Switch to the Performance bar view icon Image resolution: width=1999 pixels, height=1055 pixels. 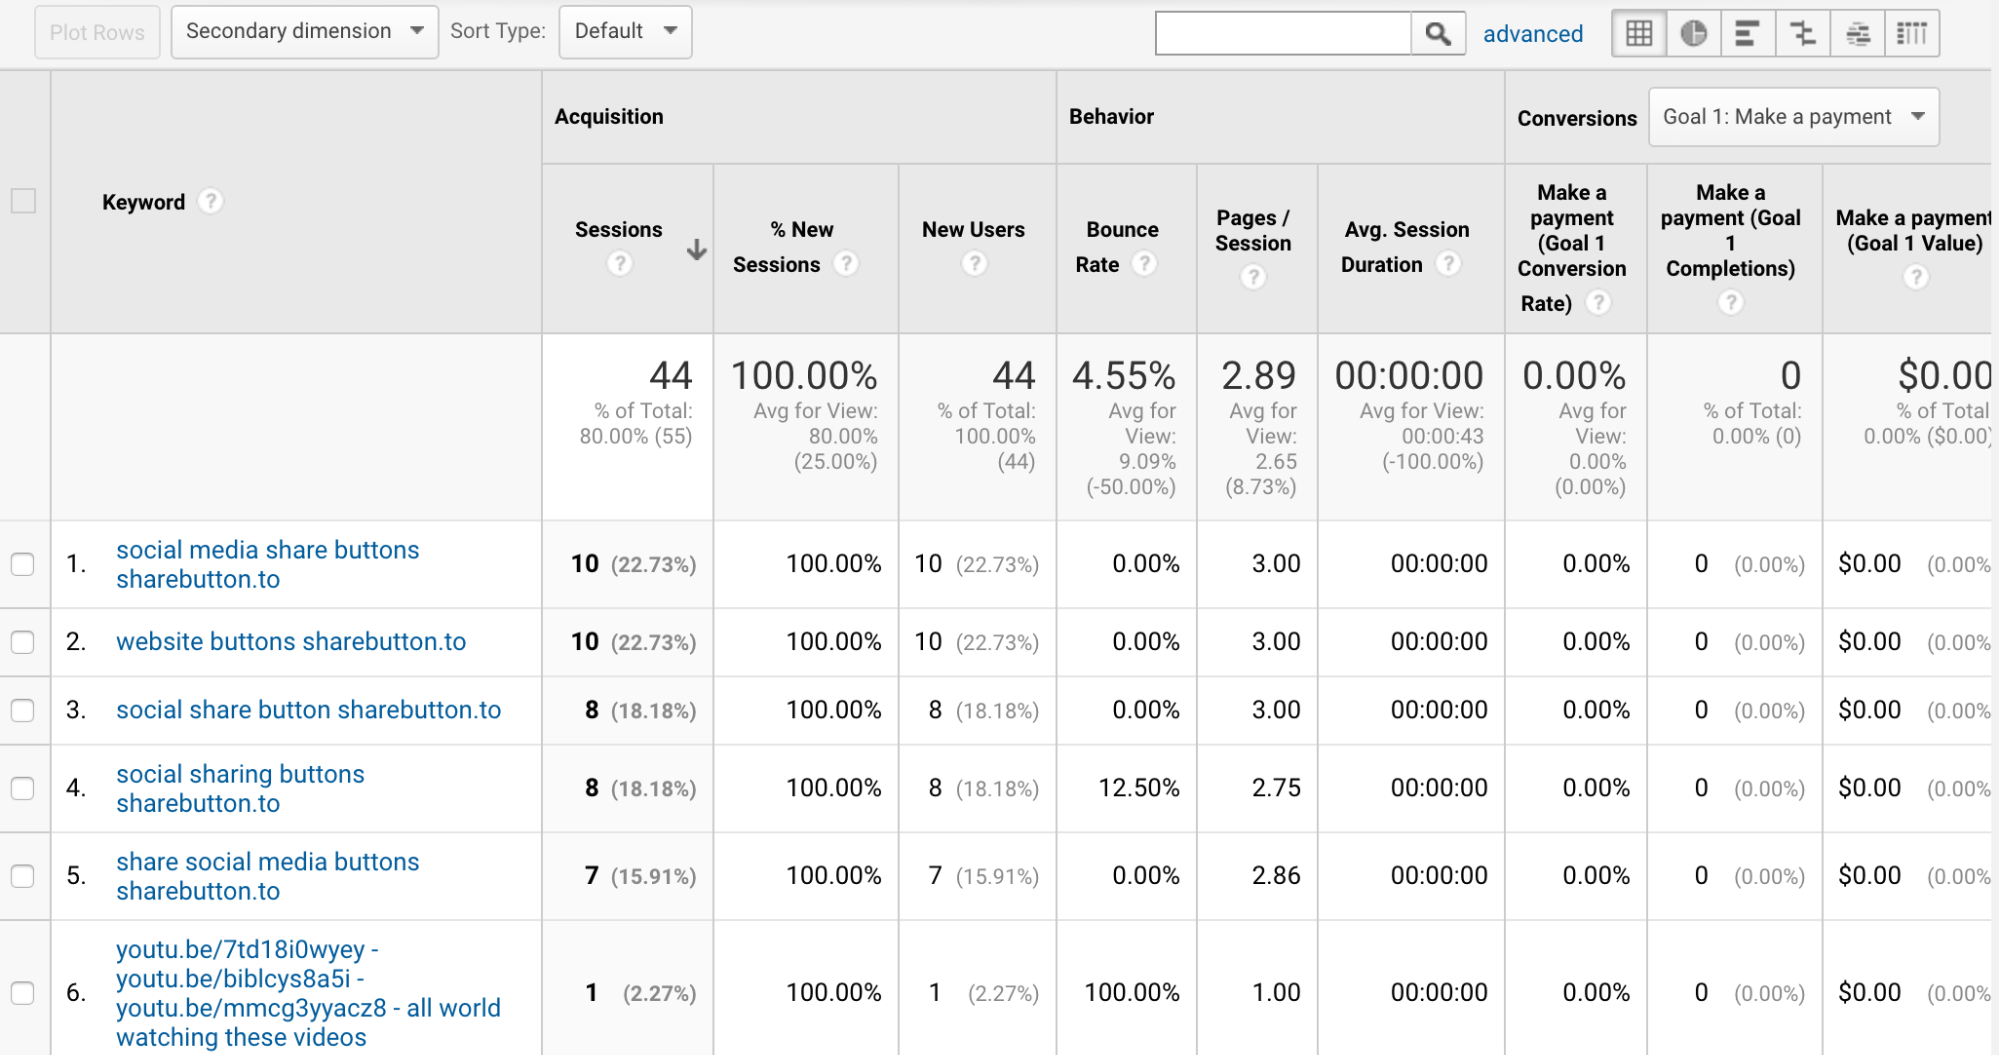pyautogui.click(x=1747, y=33)
